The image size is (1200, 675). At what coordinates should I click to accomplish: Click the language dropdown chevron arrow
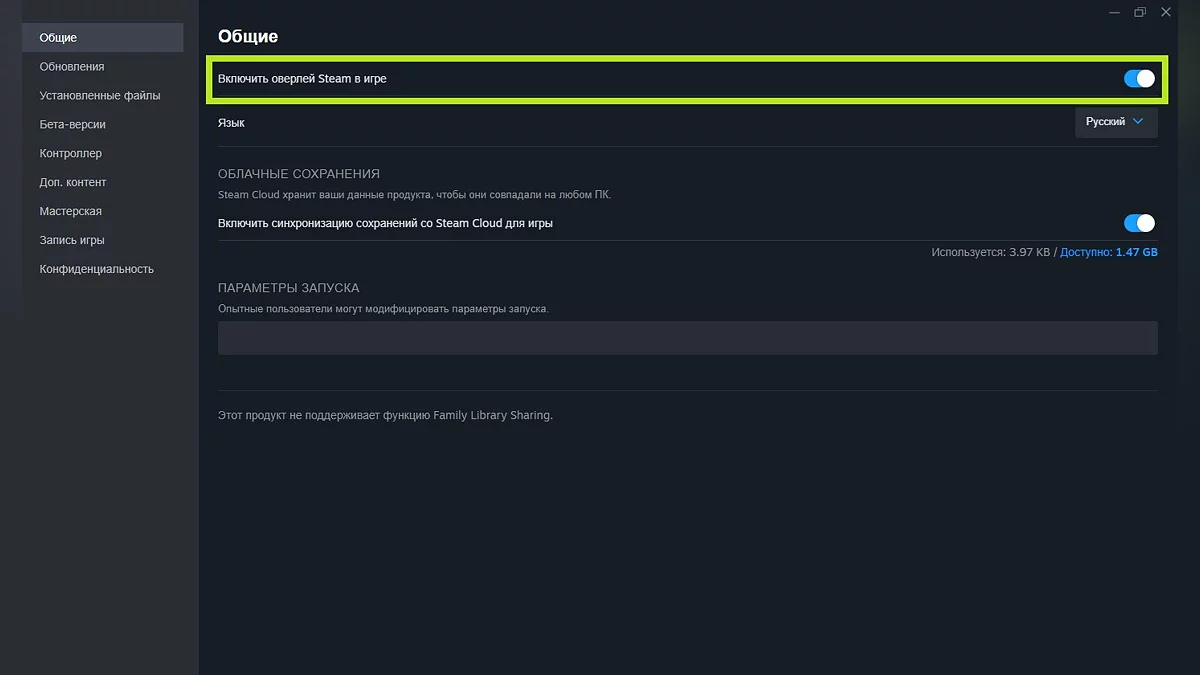pos(1138,122)
